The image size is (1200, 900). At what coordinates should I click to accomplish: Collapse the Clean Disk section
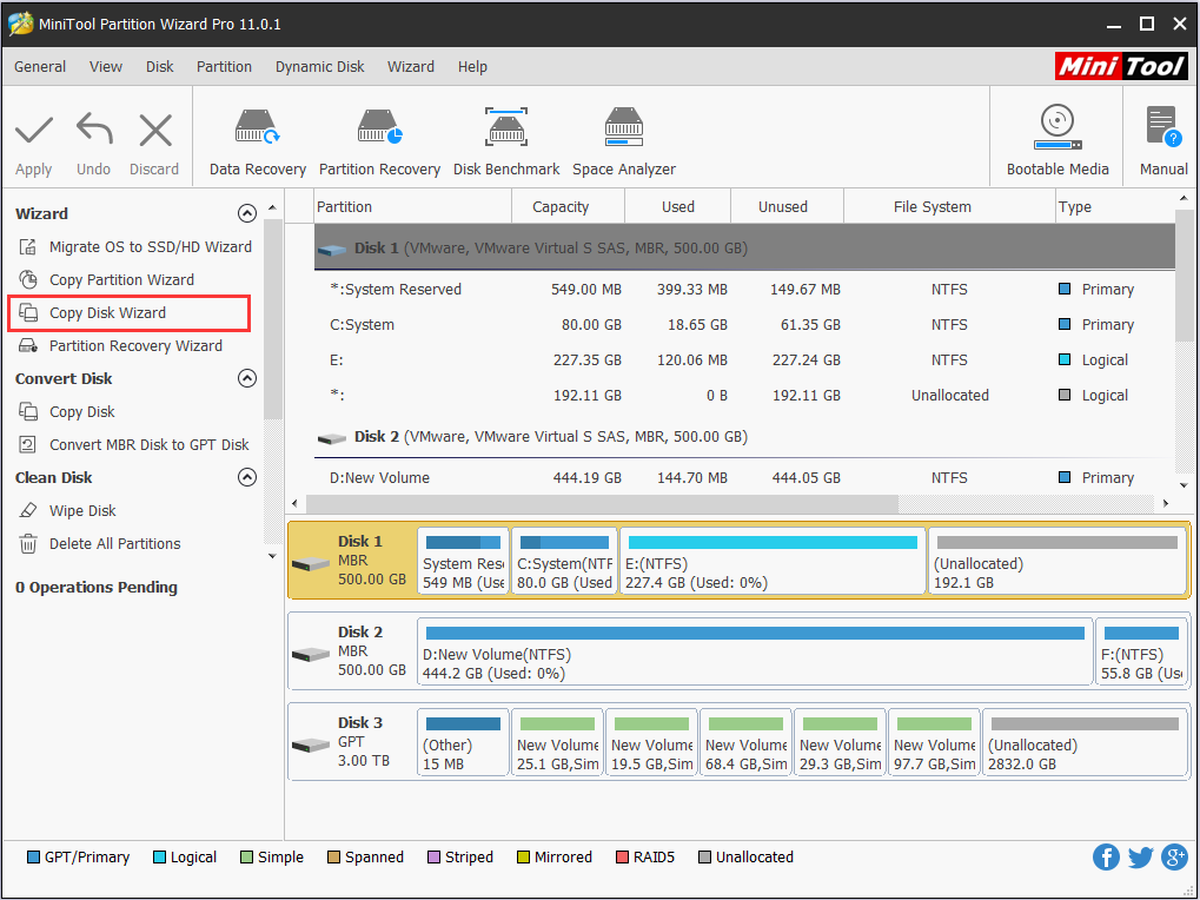click(x=247, y=477)
